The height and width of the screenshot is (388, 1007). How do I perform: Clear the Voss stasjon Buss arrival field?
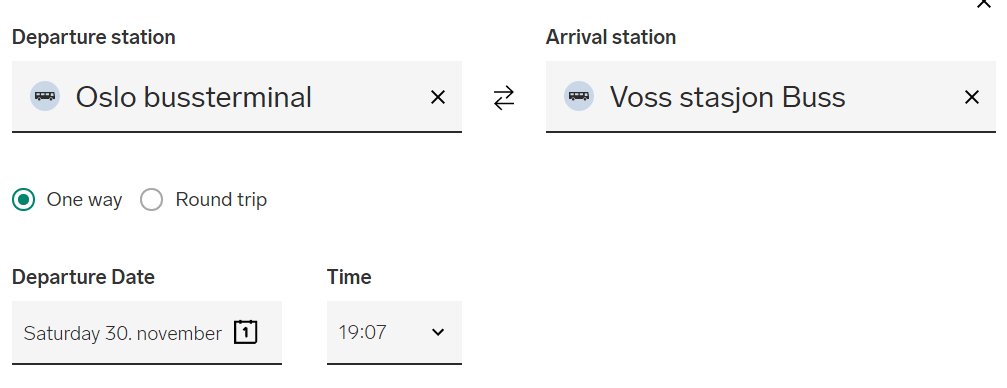click(x=972, y=97)
